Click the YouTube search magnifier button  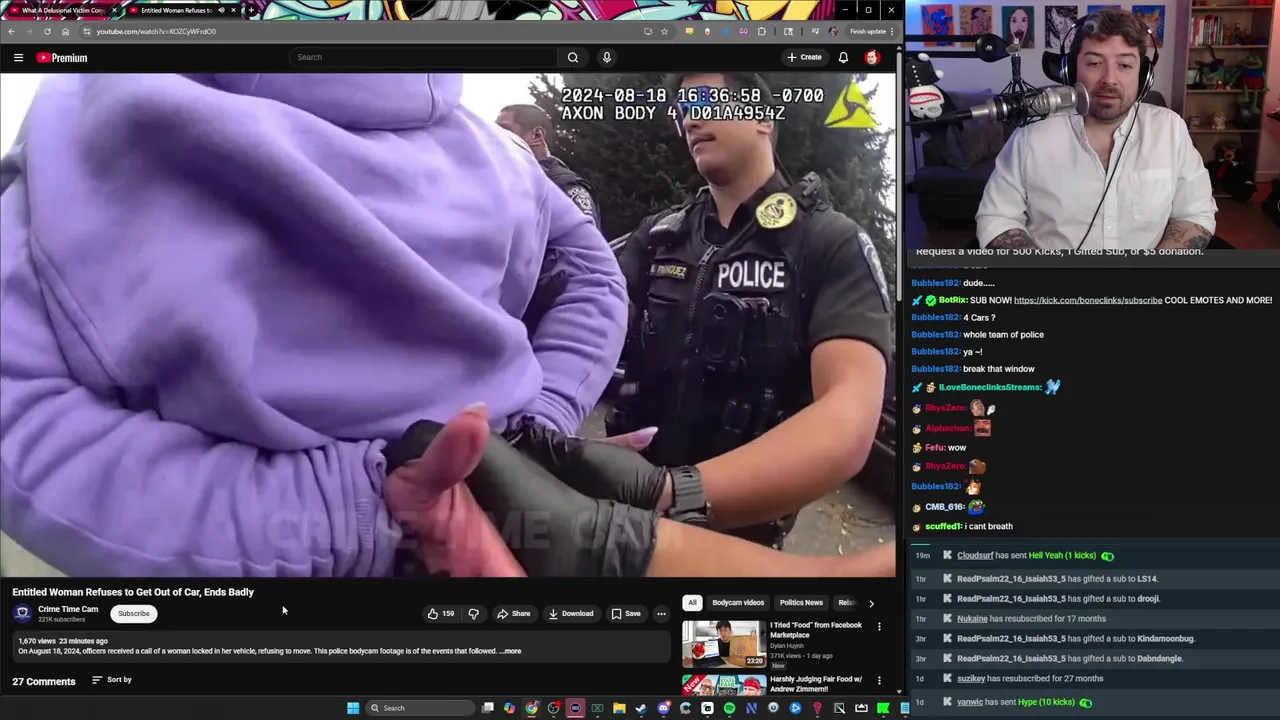573,57
